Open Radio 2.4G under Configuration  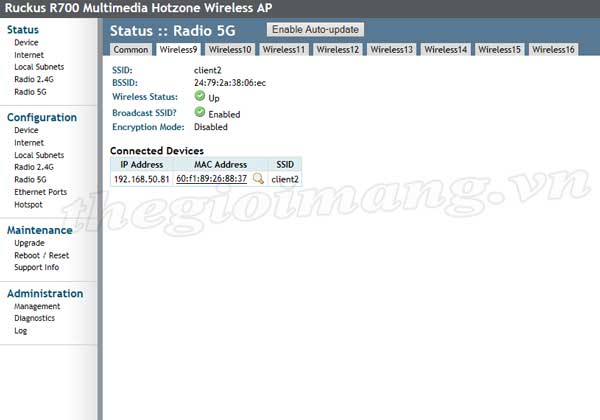tap(34, 167)
